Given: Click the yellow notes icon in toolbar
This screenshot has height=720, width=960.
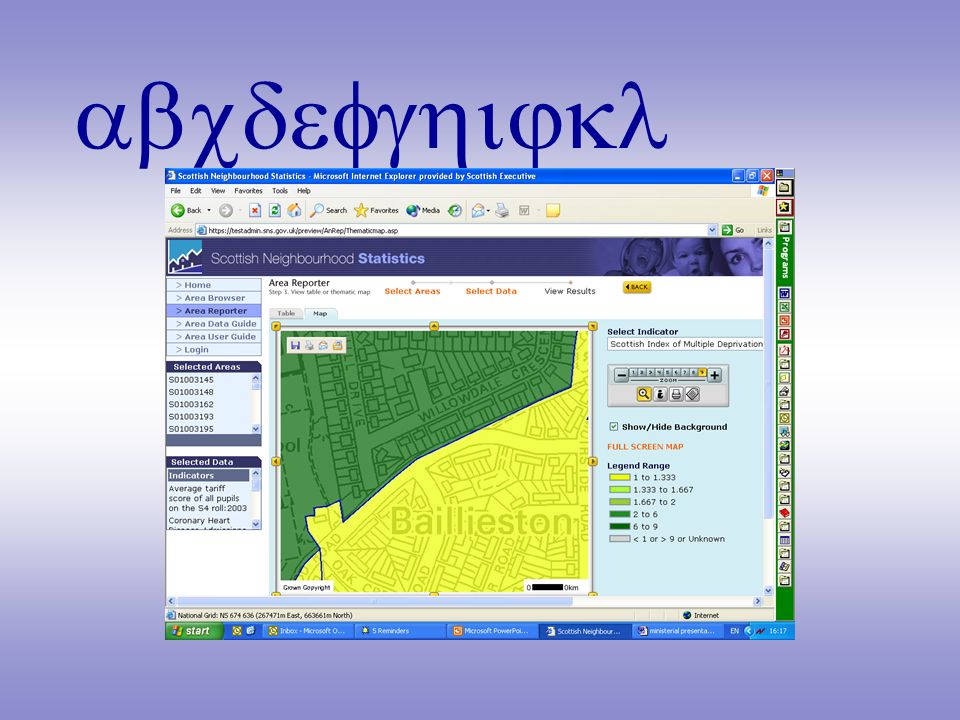Looking at the screenshot, I should pyautogui.click(x=553, y=211).
